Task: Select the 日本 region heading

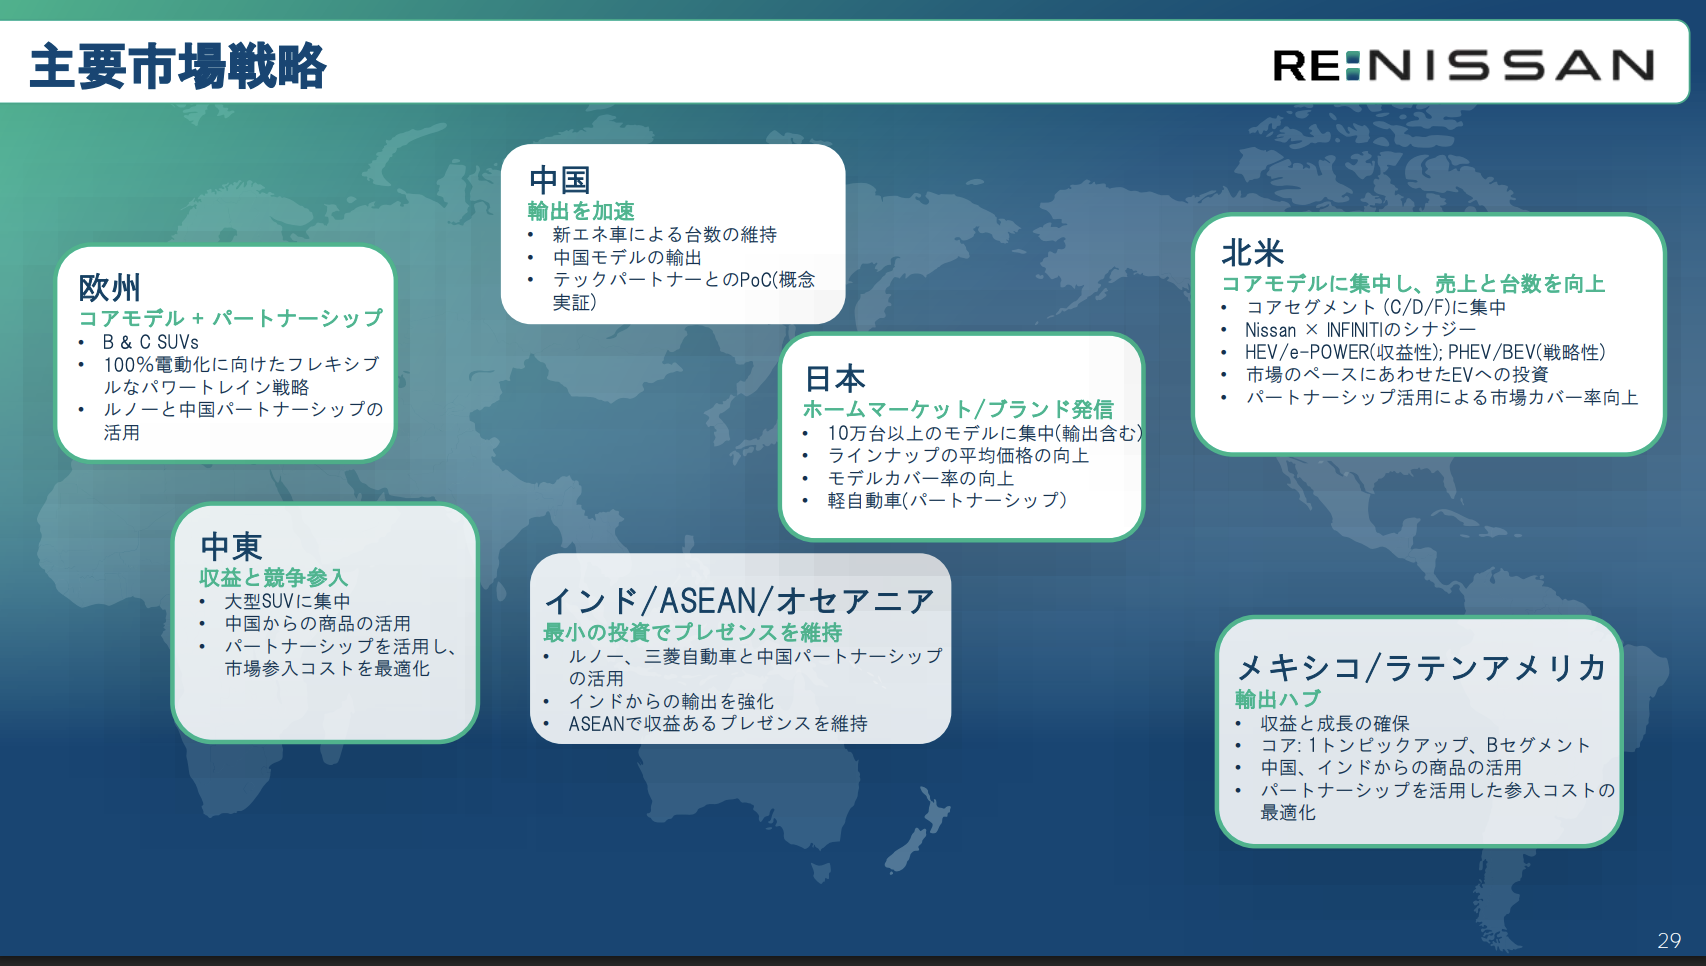Action: tap(835, 379)
